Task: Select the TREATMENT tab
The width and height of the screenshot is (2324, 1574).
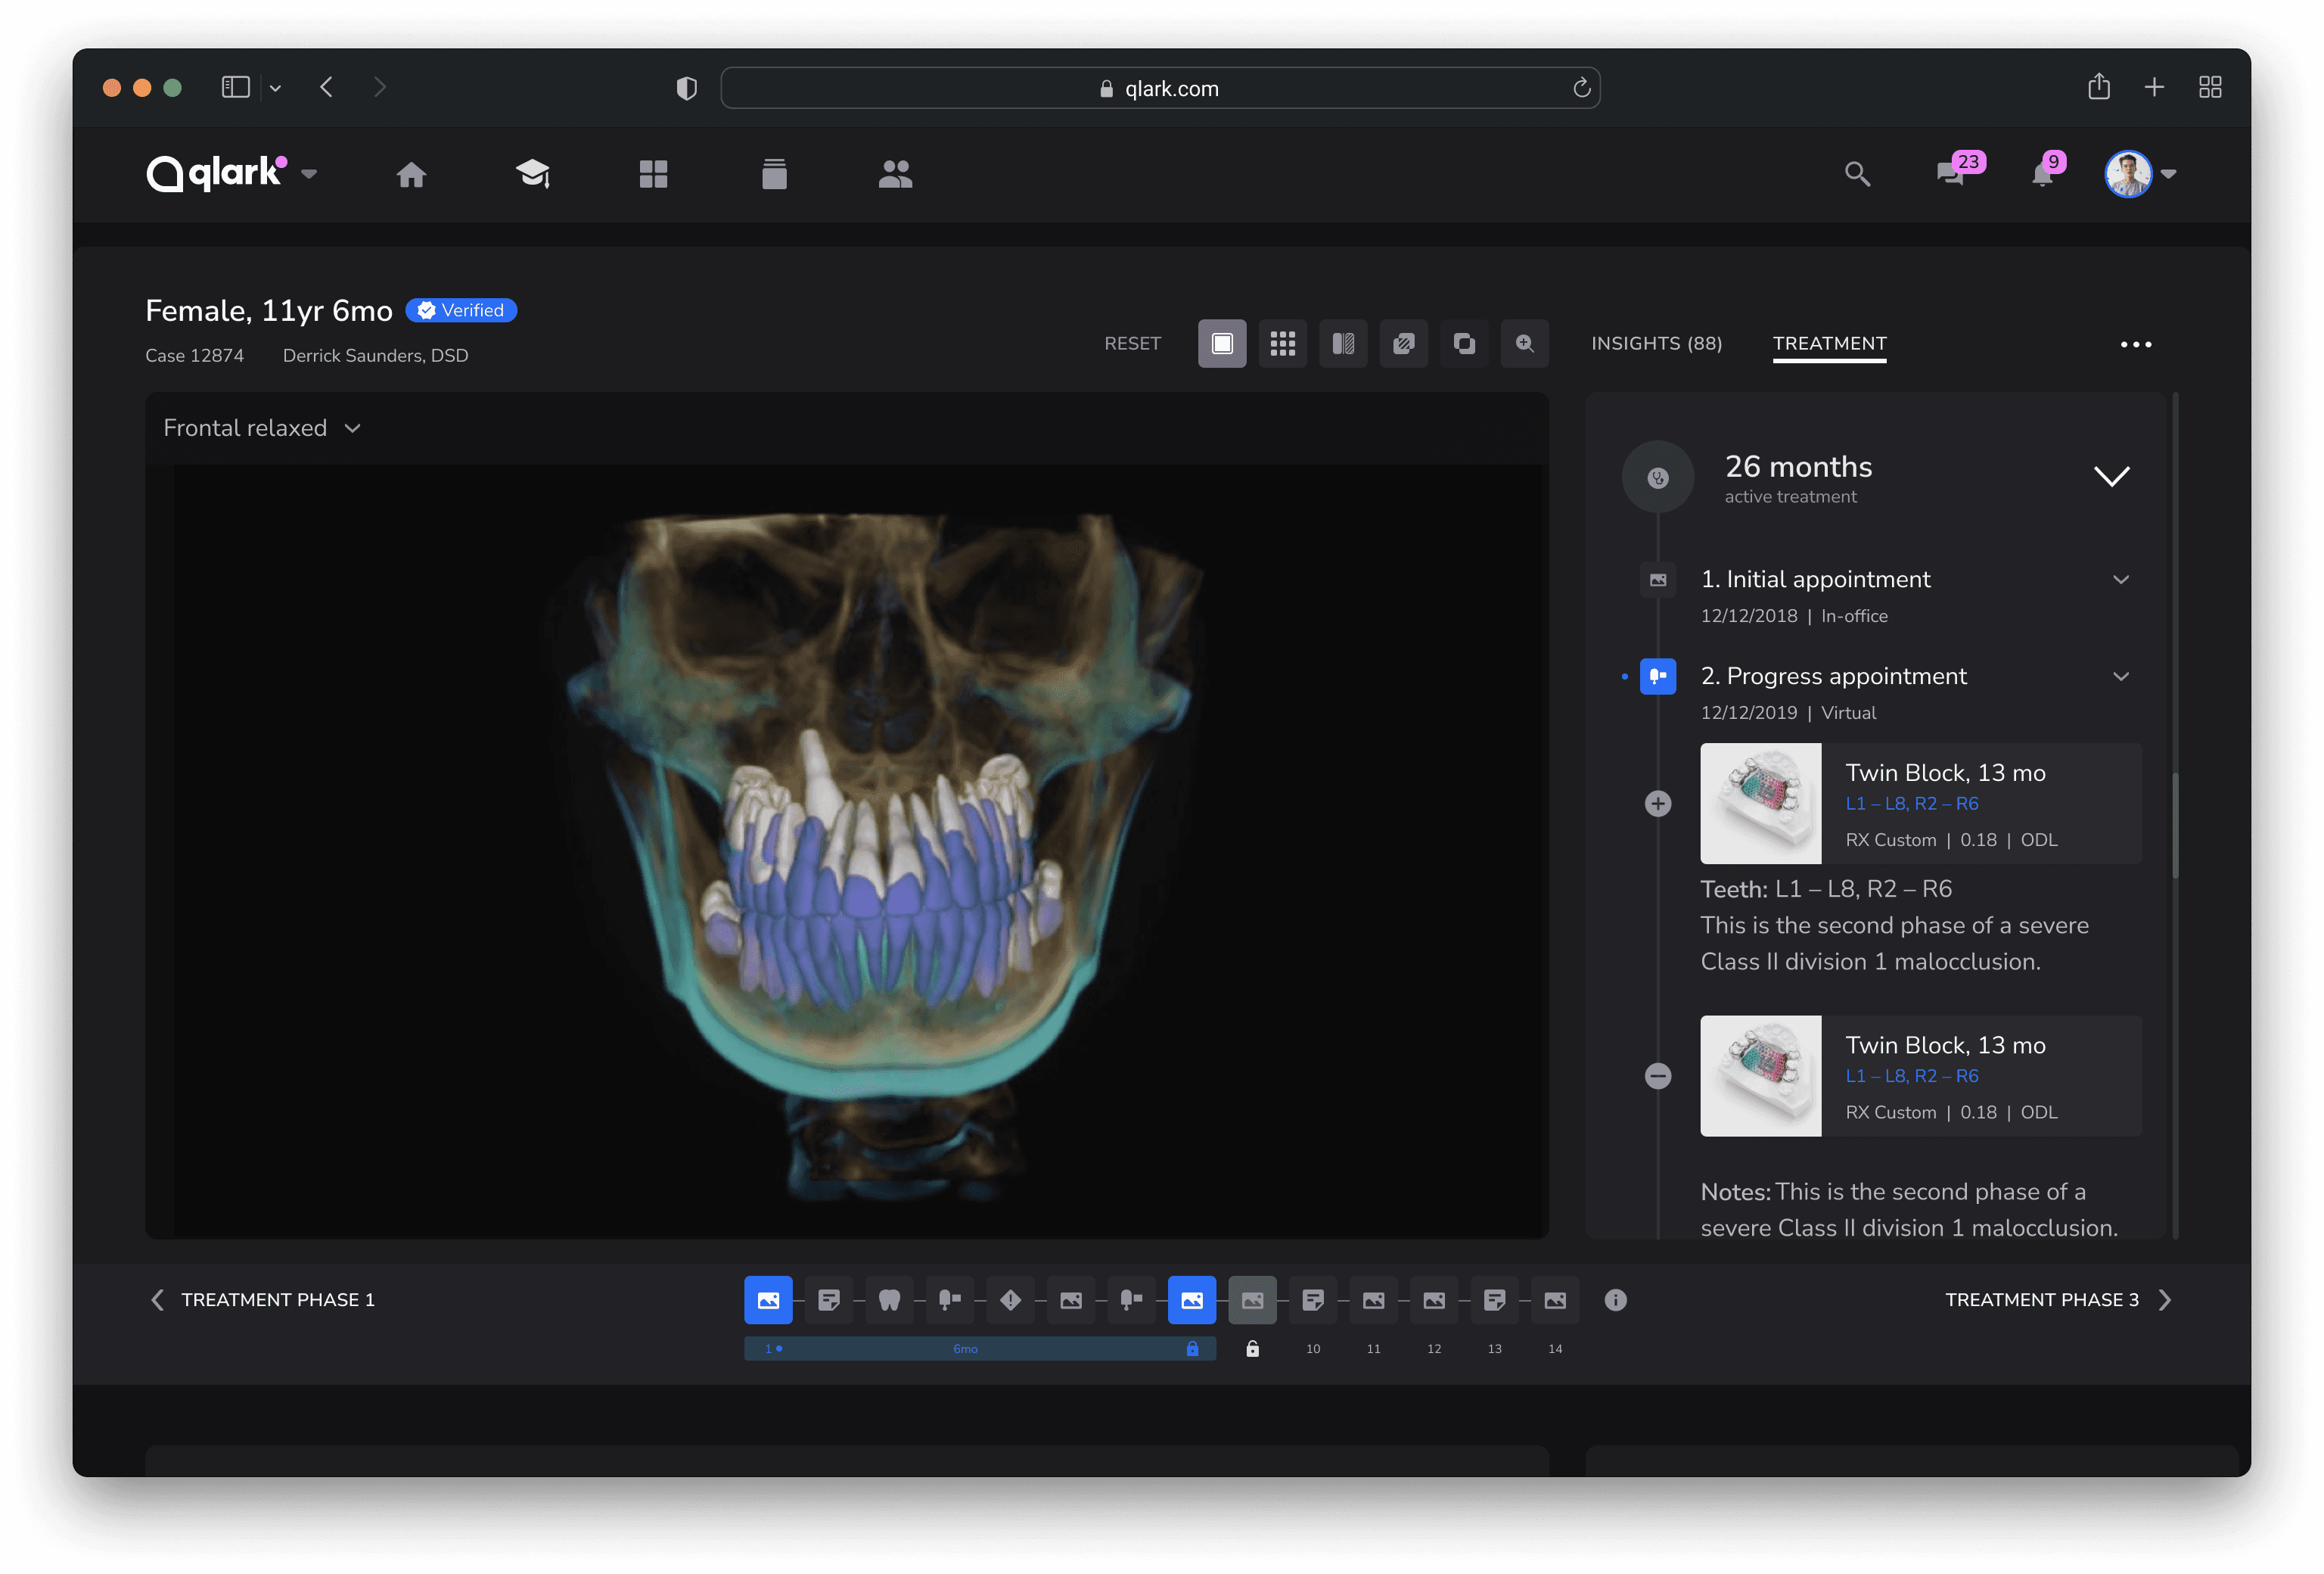Action: pyautogui.click(x=1829, y=343)
